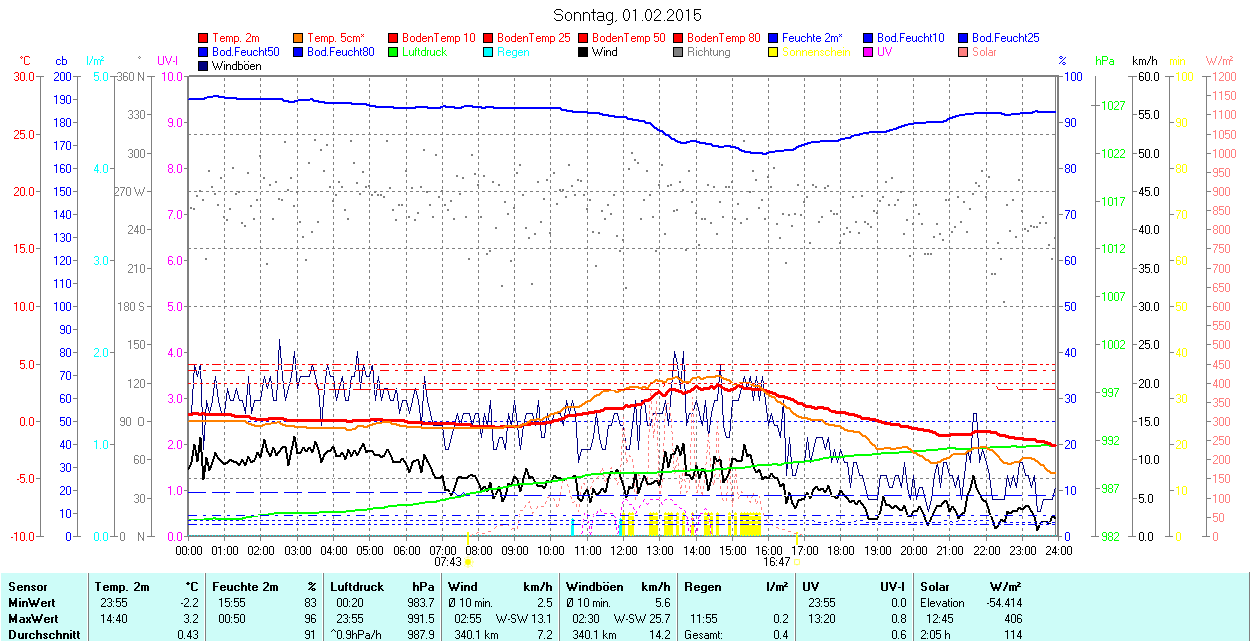Click the hPa axis unit header
1250x641 pixels.
coord(1104,61)
